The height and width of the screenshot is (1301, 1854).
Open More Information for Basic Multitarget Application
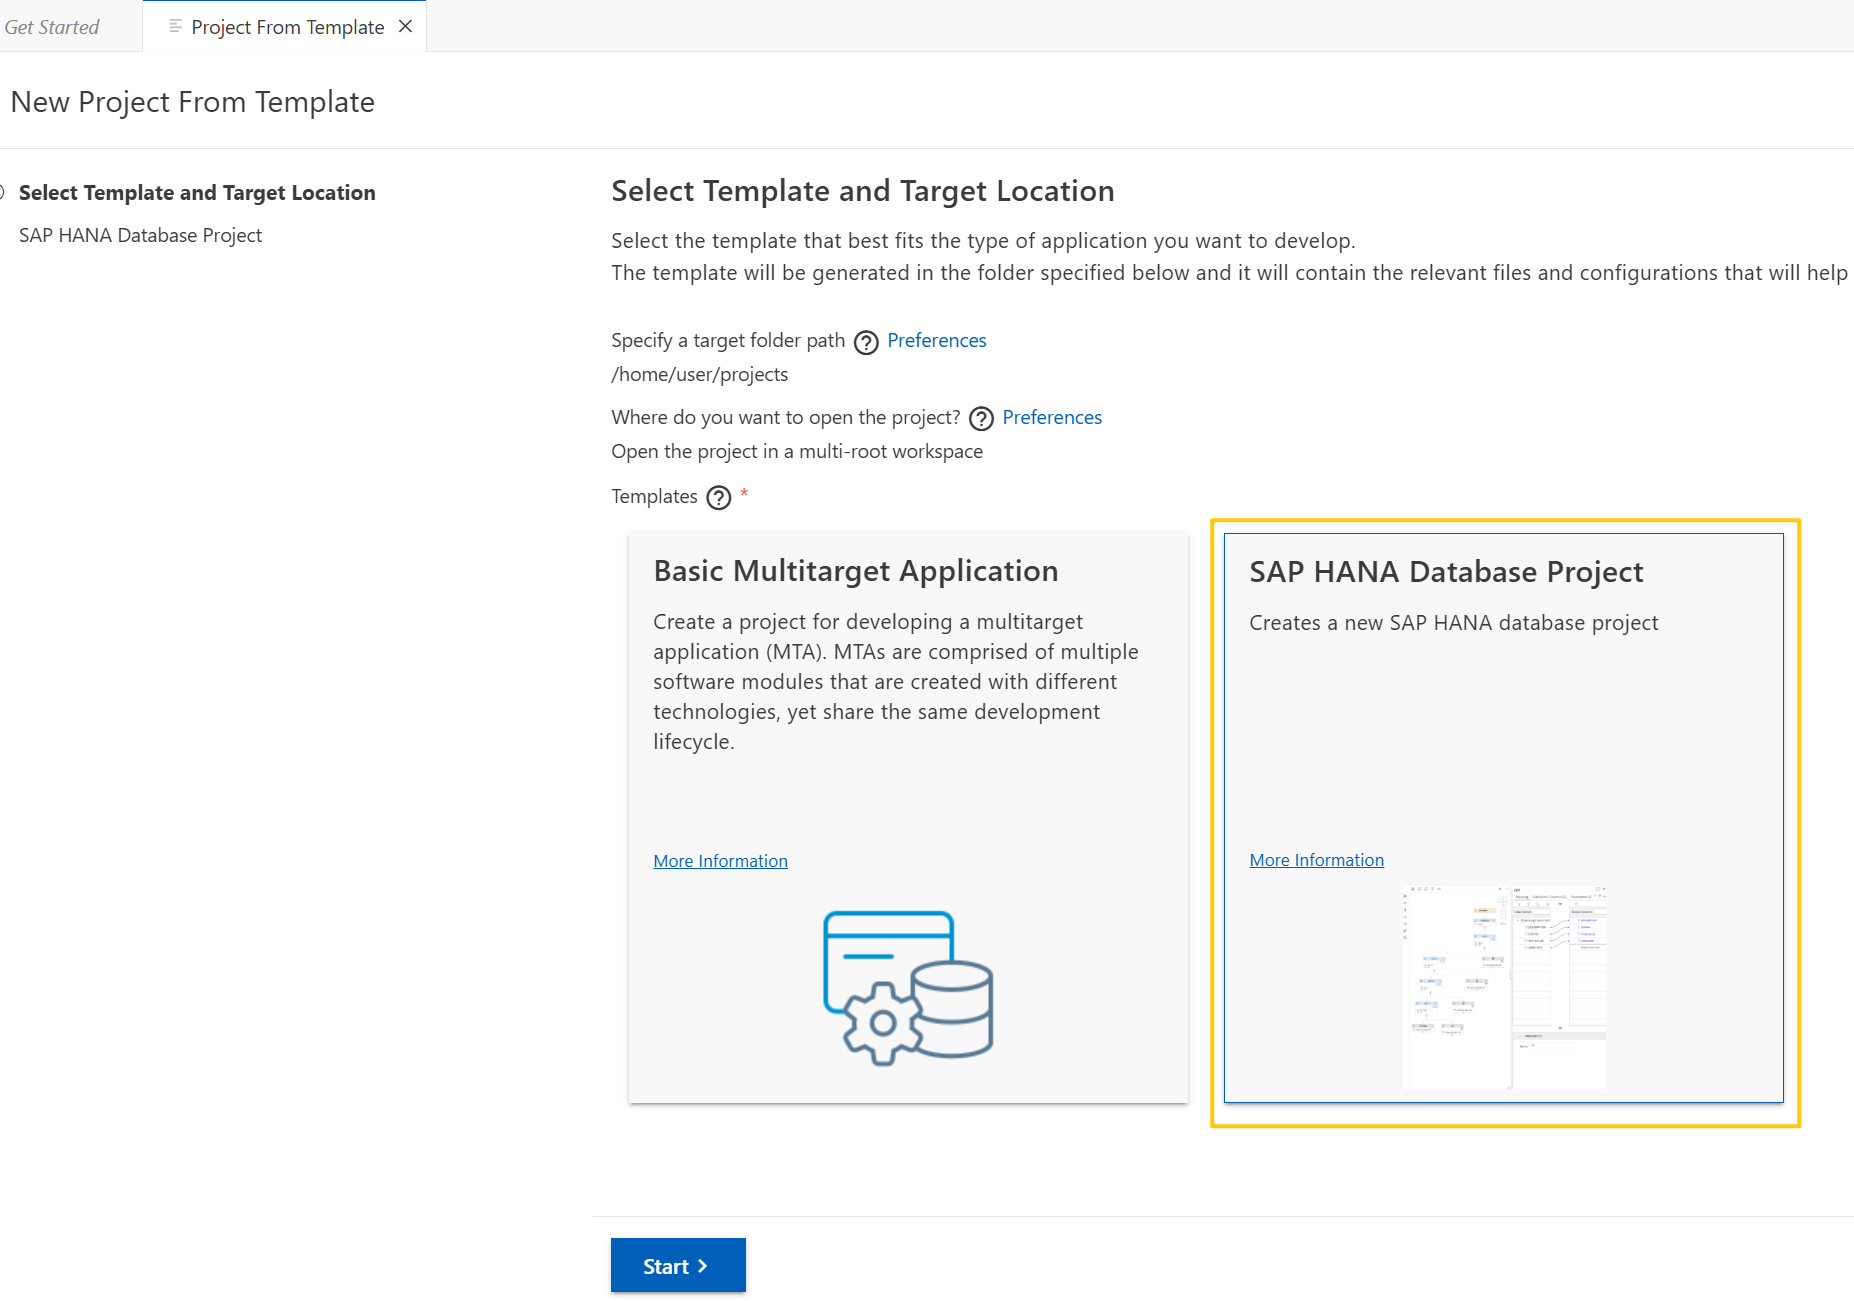pyautogui.click(x=720, y=861)
